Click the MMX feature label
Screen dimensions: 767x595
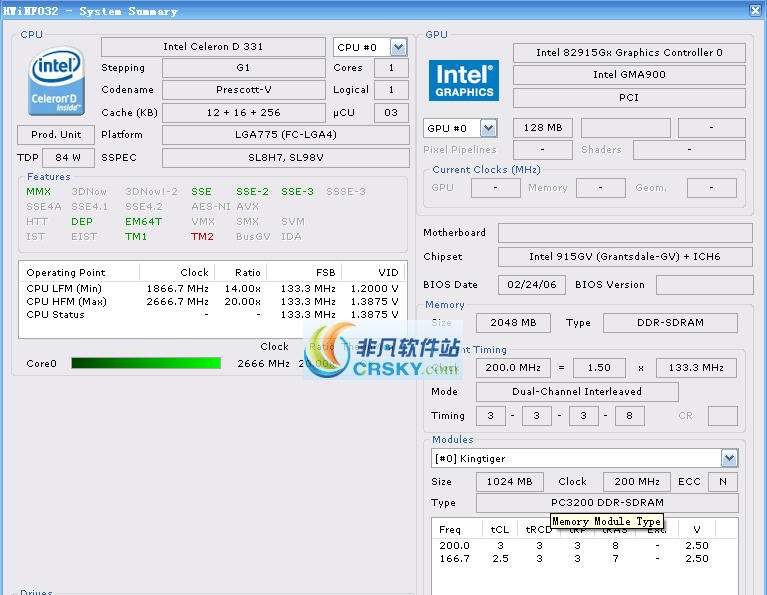click(38, 191)
